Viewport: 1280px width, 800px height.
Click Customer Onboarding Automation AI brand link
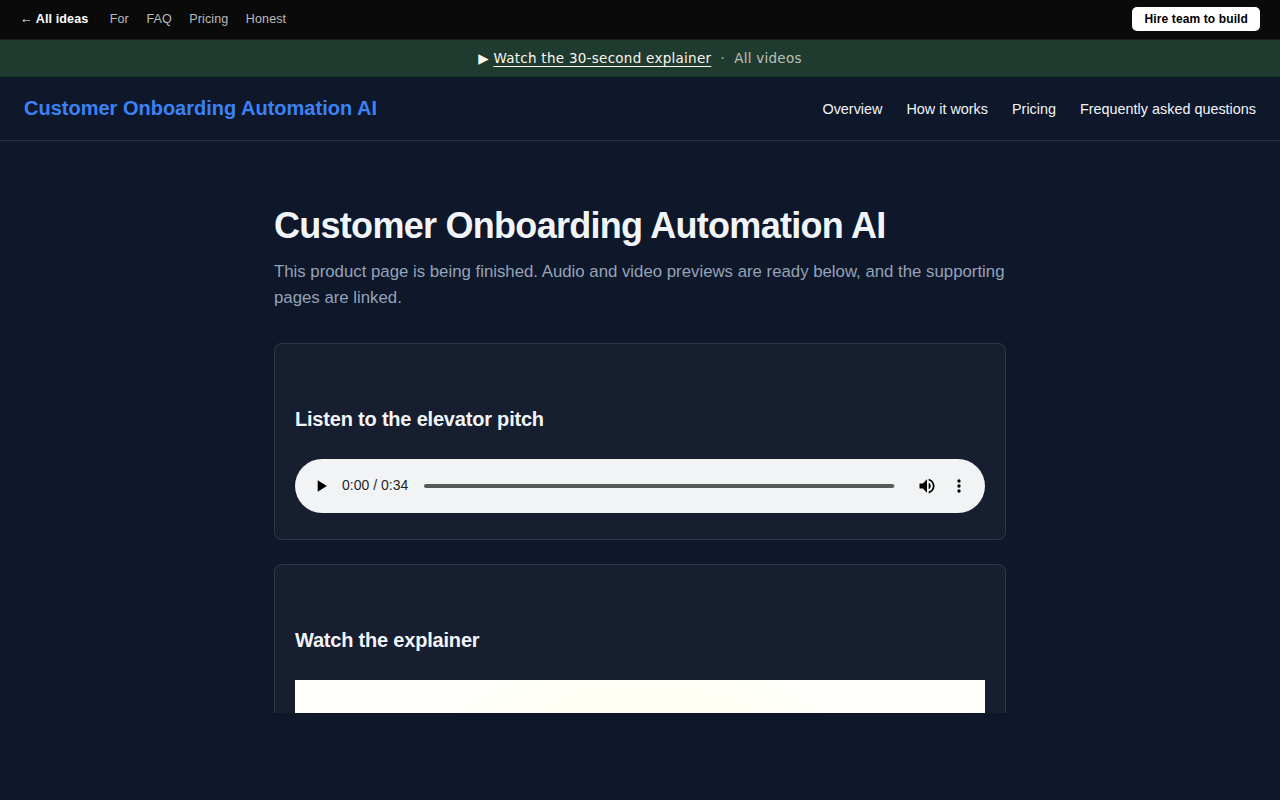click(x=200, y=108)
